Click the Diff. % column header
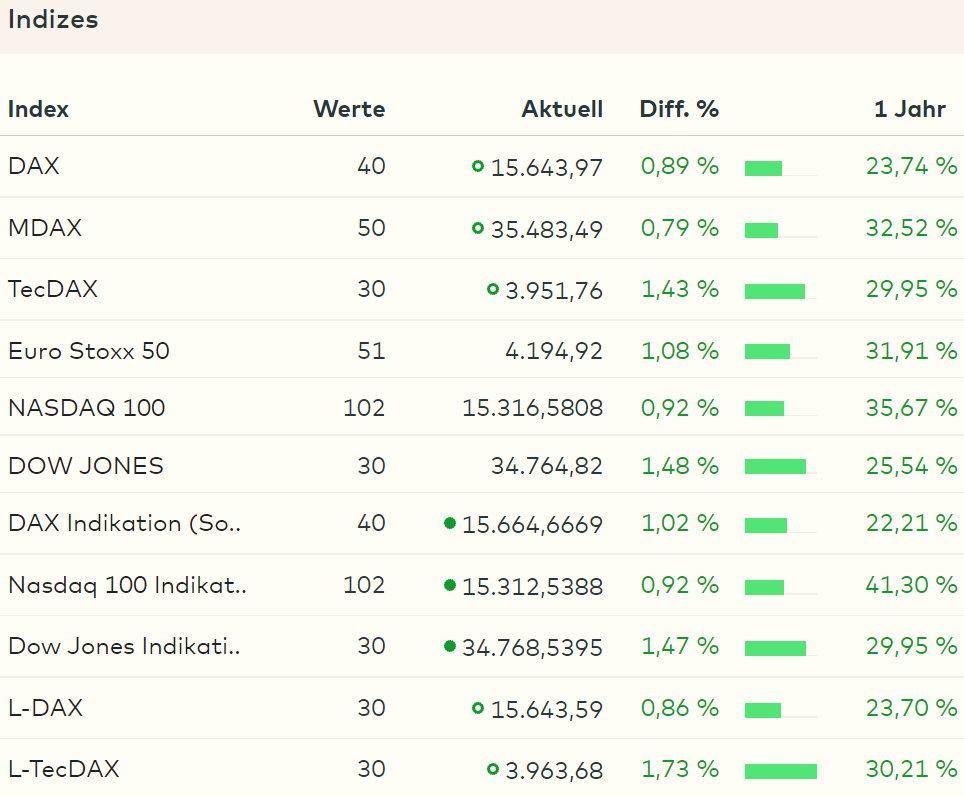 coord(679,109)
